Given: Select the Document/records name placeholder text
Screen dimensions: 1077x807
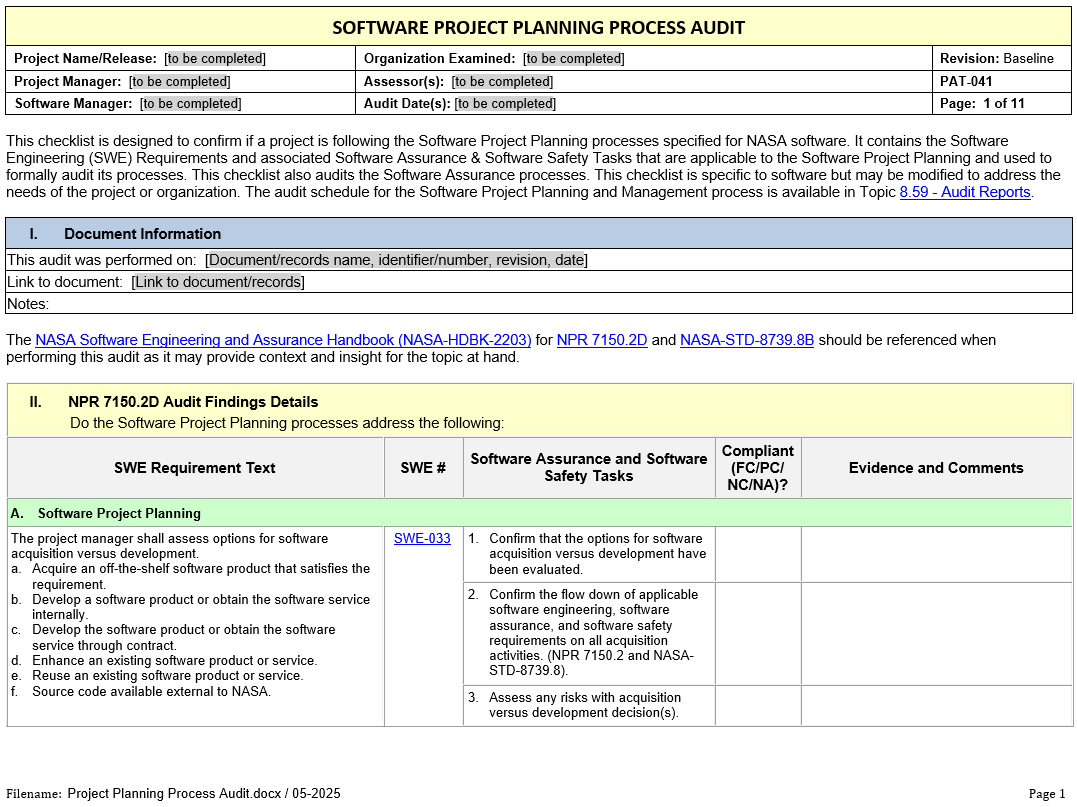Looking at the screenshot, I should (396, 260).
